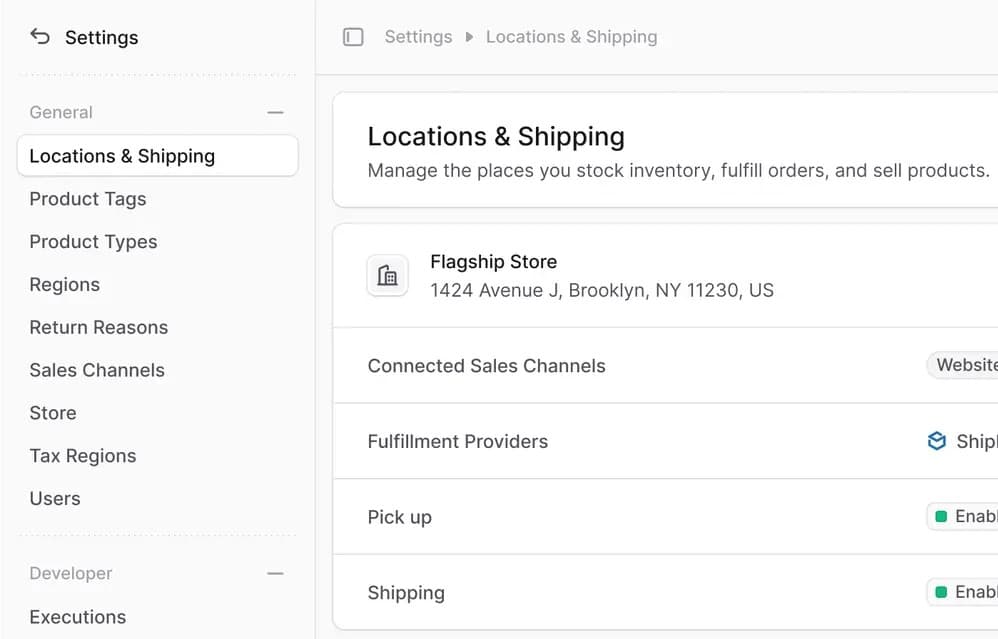Open Settings via the breadcrumb link
998x639 pixels.
[x=418, y=36]
